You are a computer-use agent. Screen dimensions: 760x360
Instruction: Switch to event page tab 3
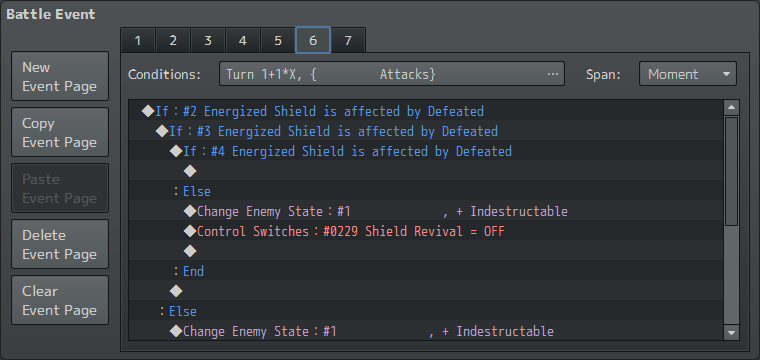208,40
